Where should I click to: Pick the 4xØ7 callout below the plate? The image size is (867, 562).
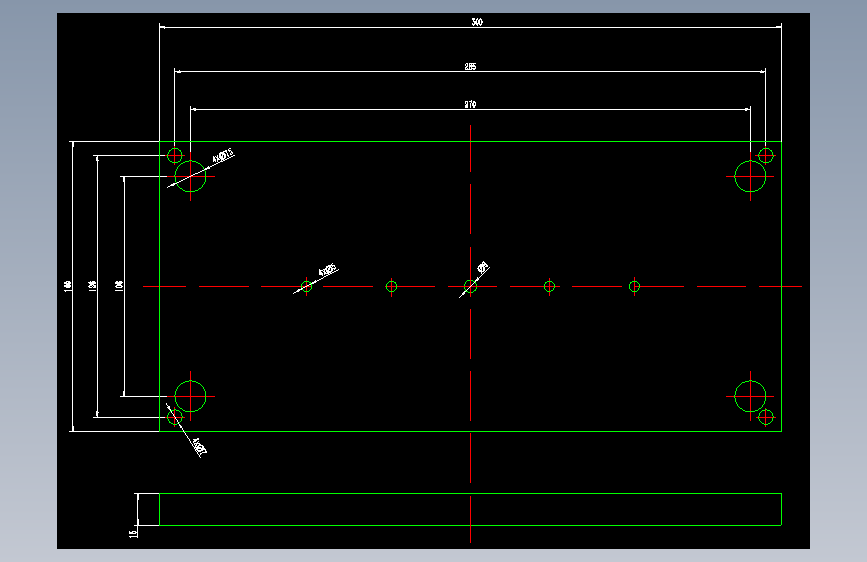click(199, 447)
